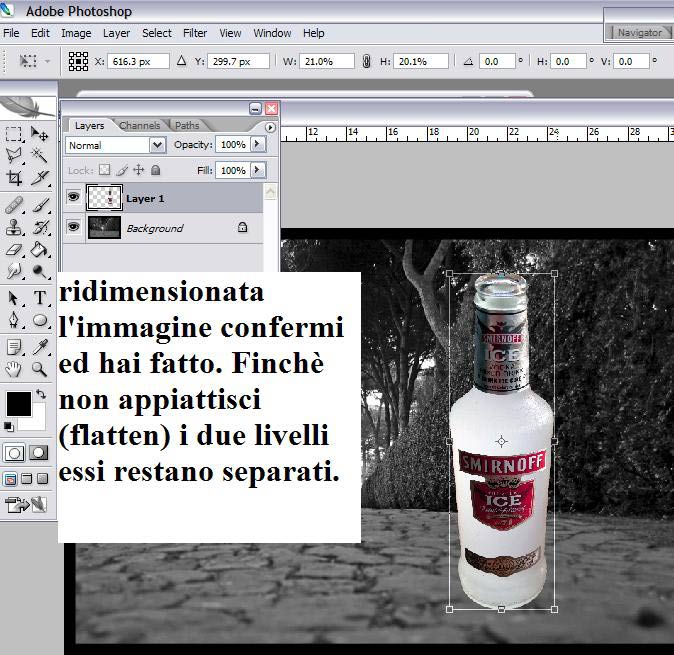Switch to Quick Mask mode
The width and height of the screenshot is (674, 655).
pyautogui.click(x=38, y=453)
